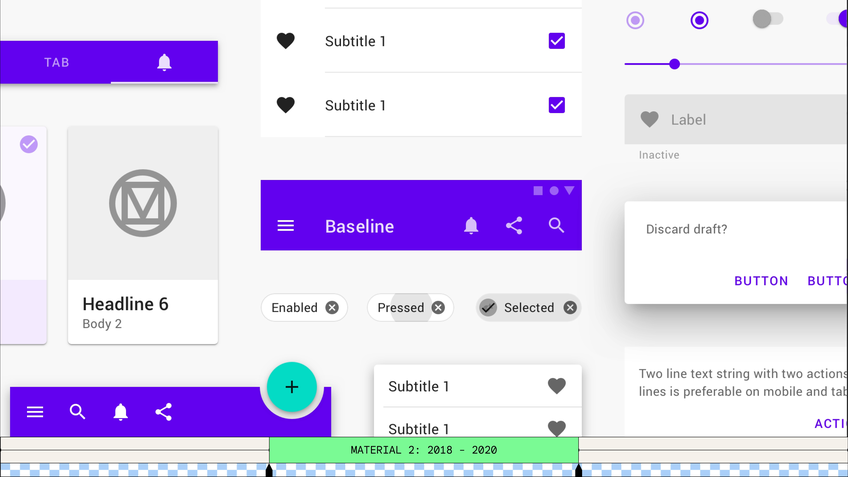Click share icon in Baseline app bar
Viewport: 848px width, 477px height.
pos(514,226)
